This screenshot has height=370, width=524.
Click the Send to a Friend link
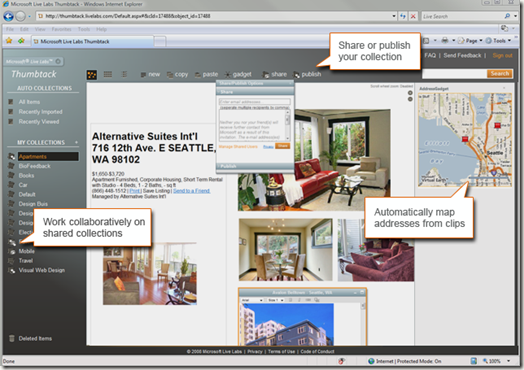pos(191,191)
